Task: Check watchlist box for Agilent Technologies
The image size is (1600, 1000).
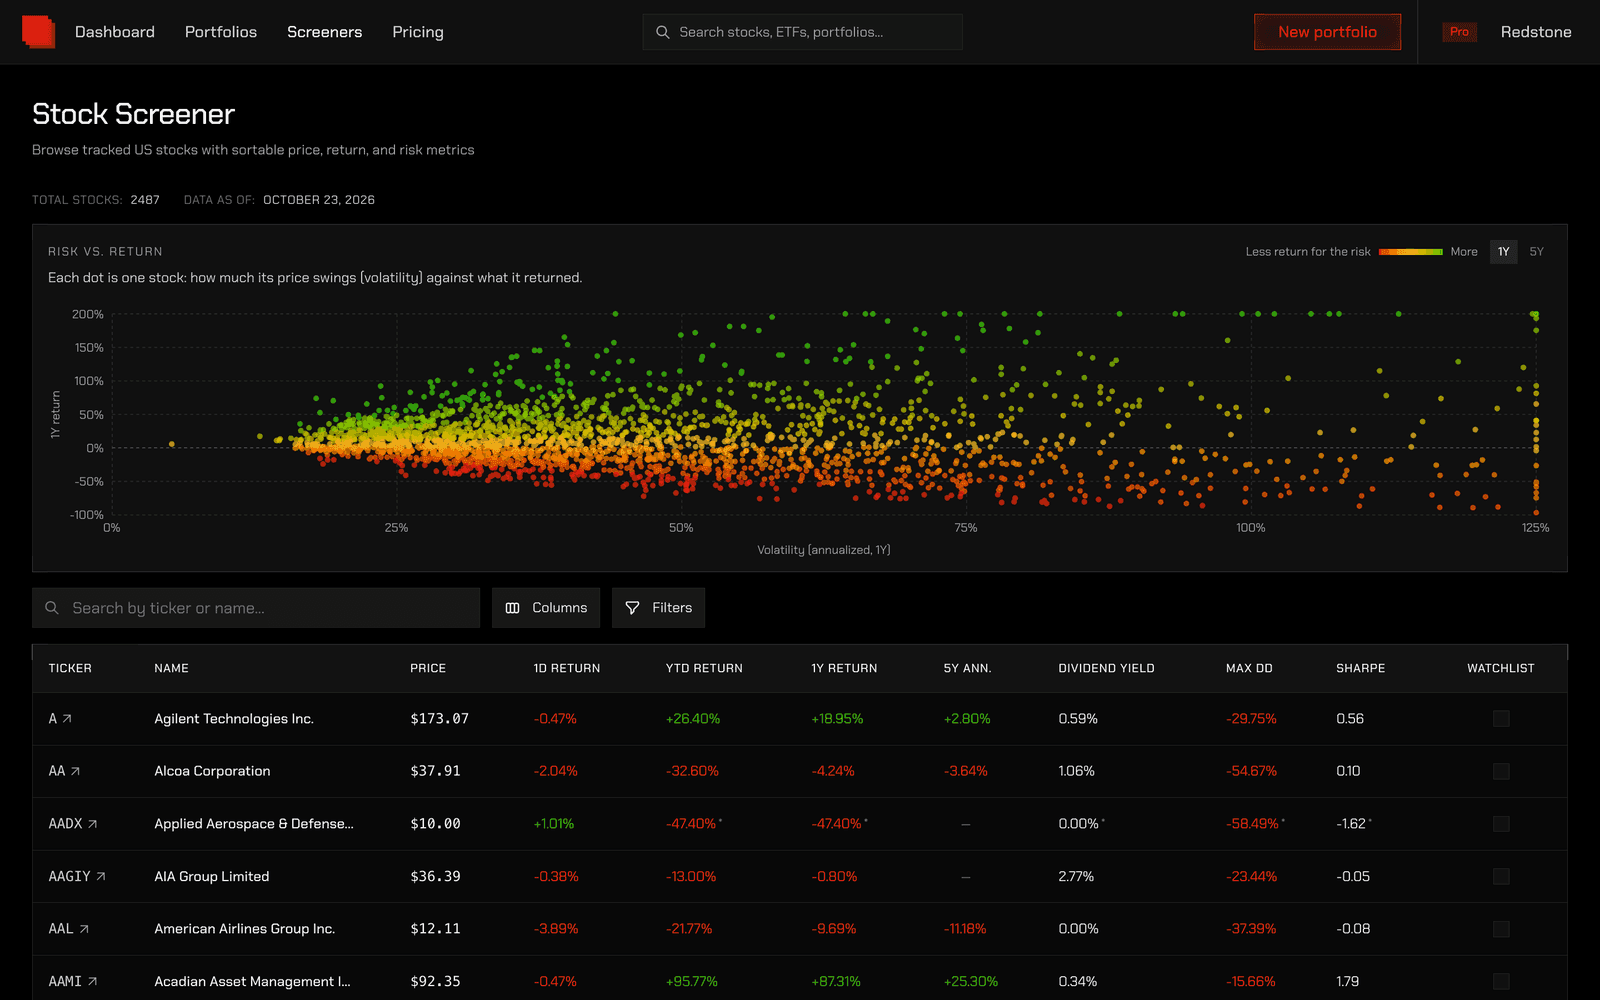Action: click(1501, 719)
